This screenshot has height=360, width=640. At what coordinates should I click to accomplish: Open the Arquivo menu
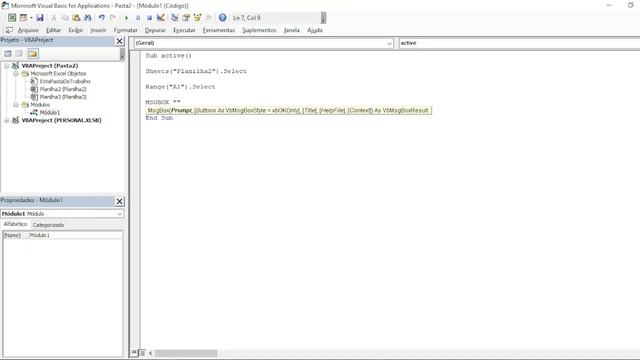(x=28, y=30)
